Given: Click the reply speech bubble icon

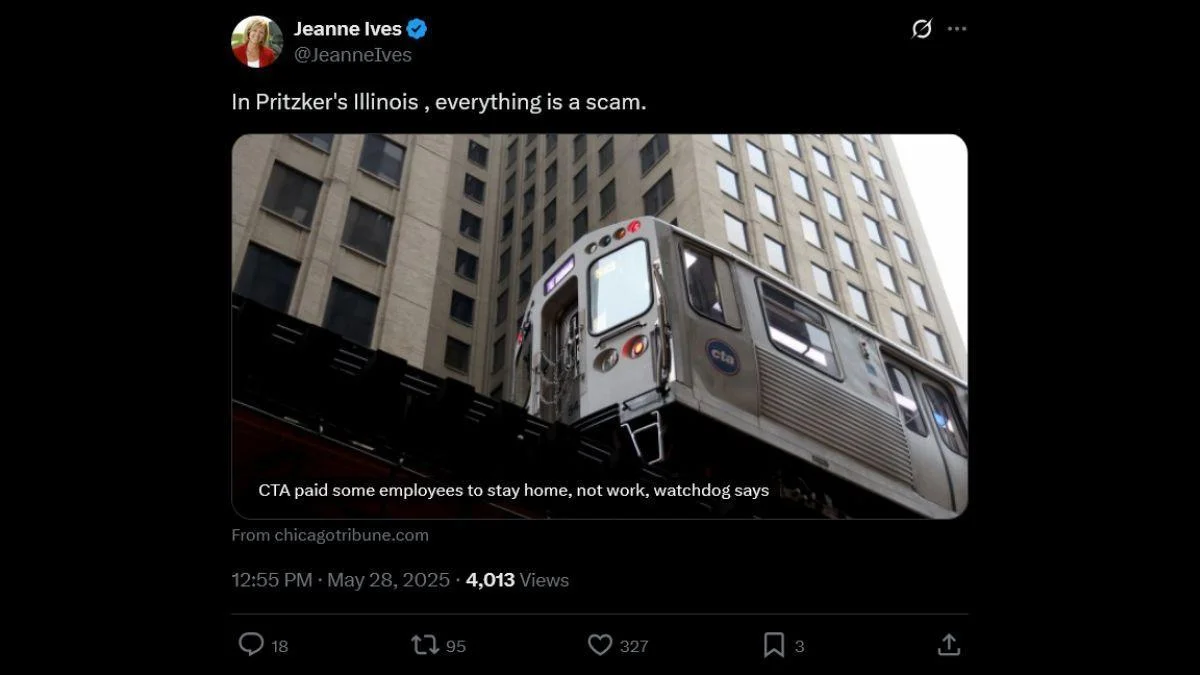Looking at the screenshot, I should coord(251,645).
